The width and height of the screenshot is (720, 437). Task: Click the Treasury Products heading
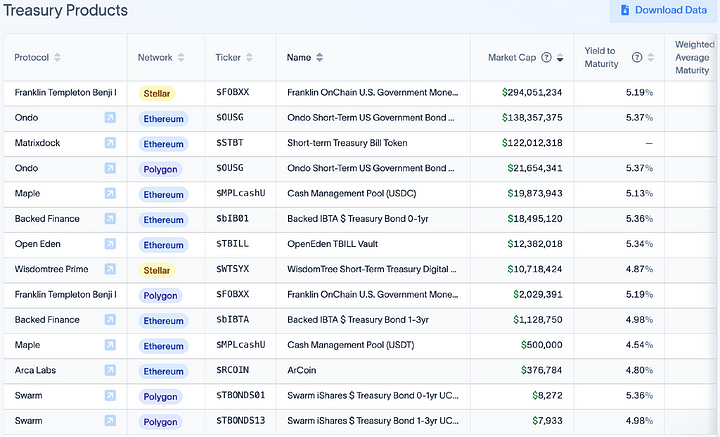coord(65,10)
